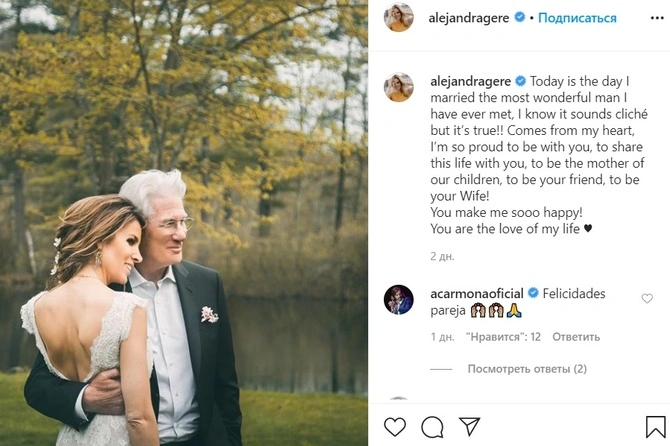
Task: Click the alejandragere username in the caption
Action: (x=470, y=81)
